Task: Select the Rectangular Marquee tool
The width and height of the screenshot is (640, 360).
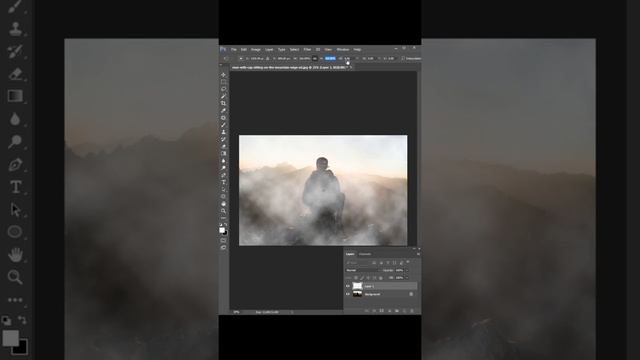Action: click(223, 82)
